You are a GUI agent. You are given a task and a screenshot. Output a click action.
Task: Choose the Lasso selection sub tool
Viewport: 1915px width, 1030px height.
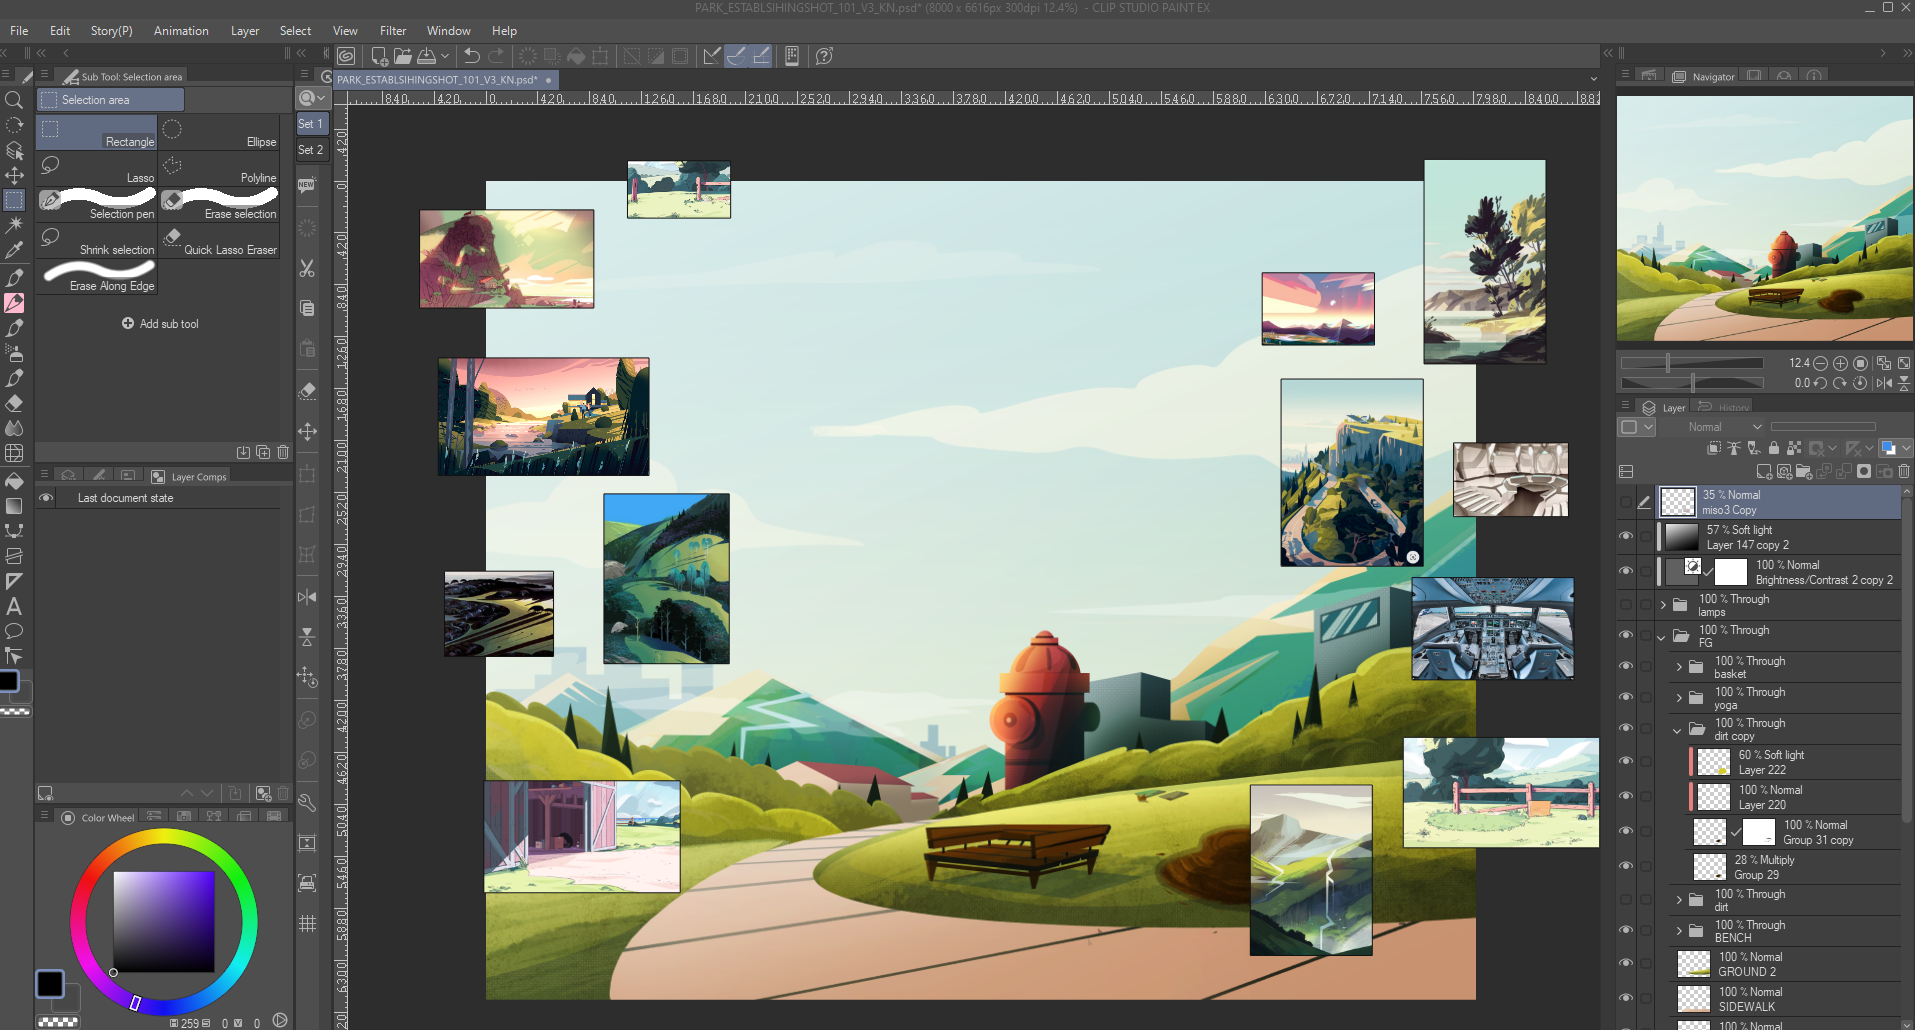pos(97,167)
